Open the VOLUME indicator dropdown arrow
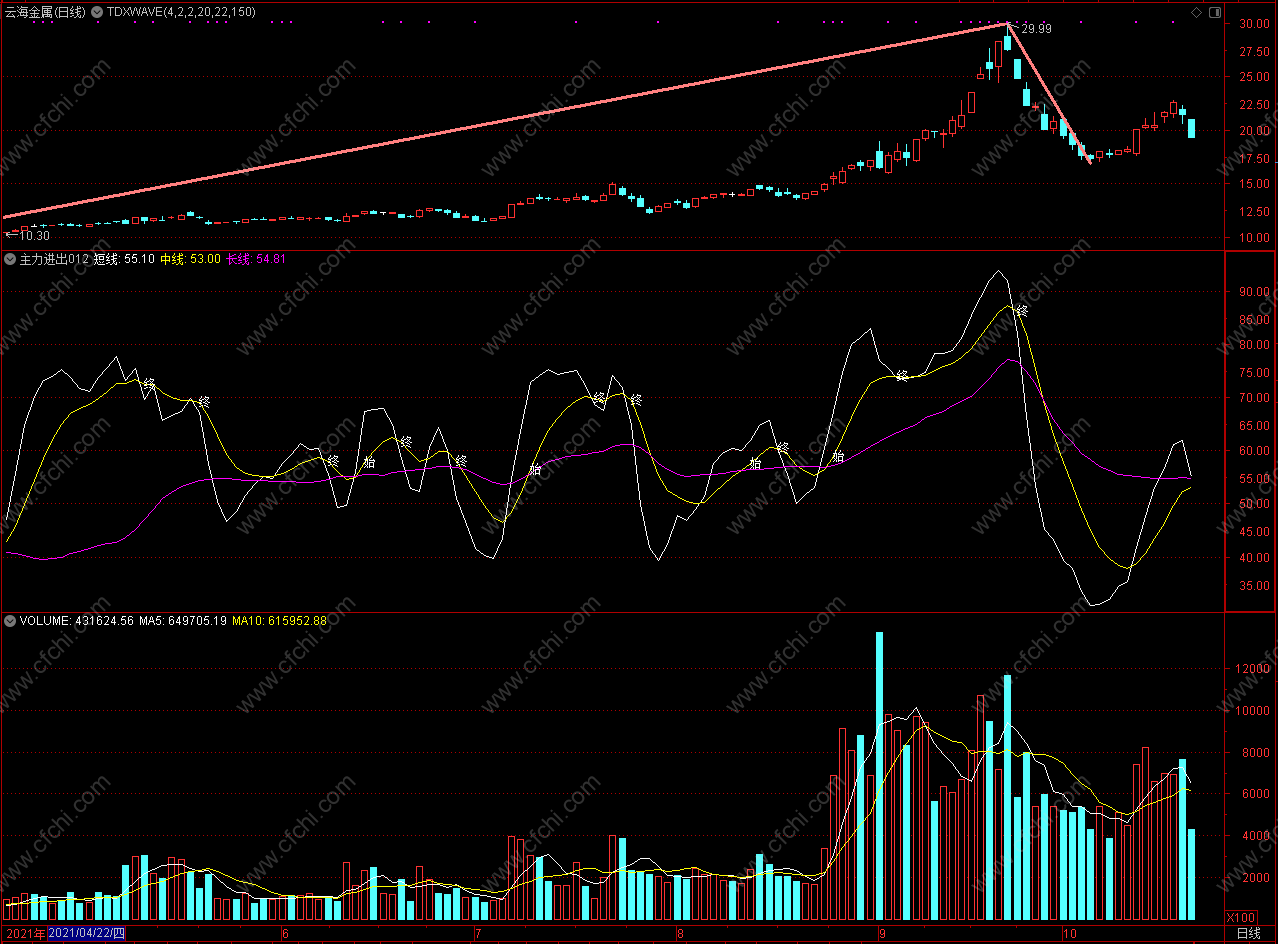Viewport: 1278px width, 944px height. [x=10, y=621]
